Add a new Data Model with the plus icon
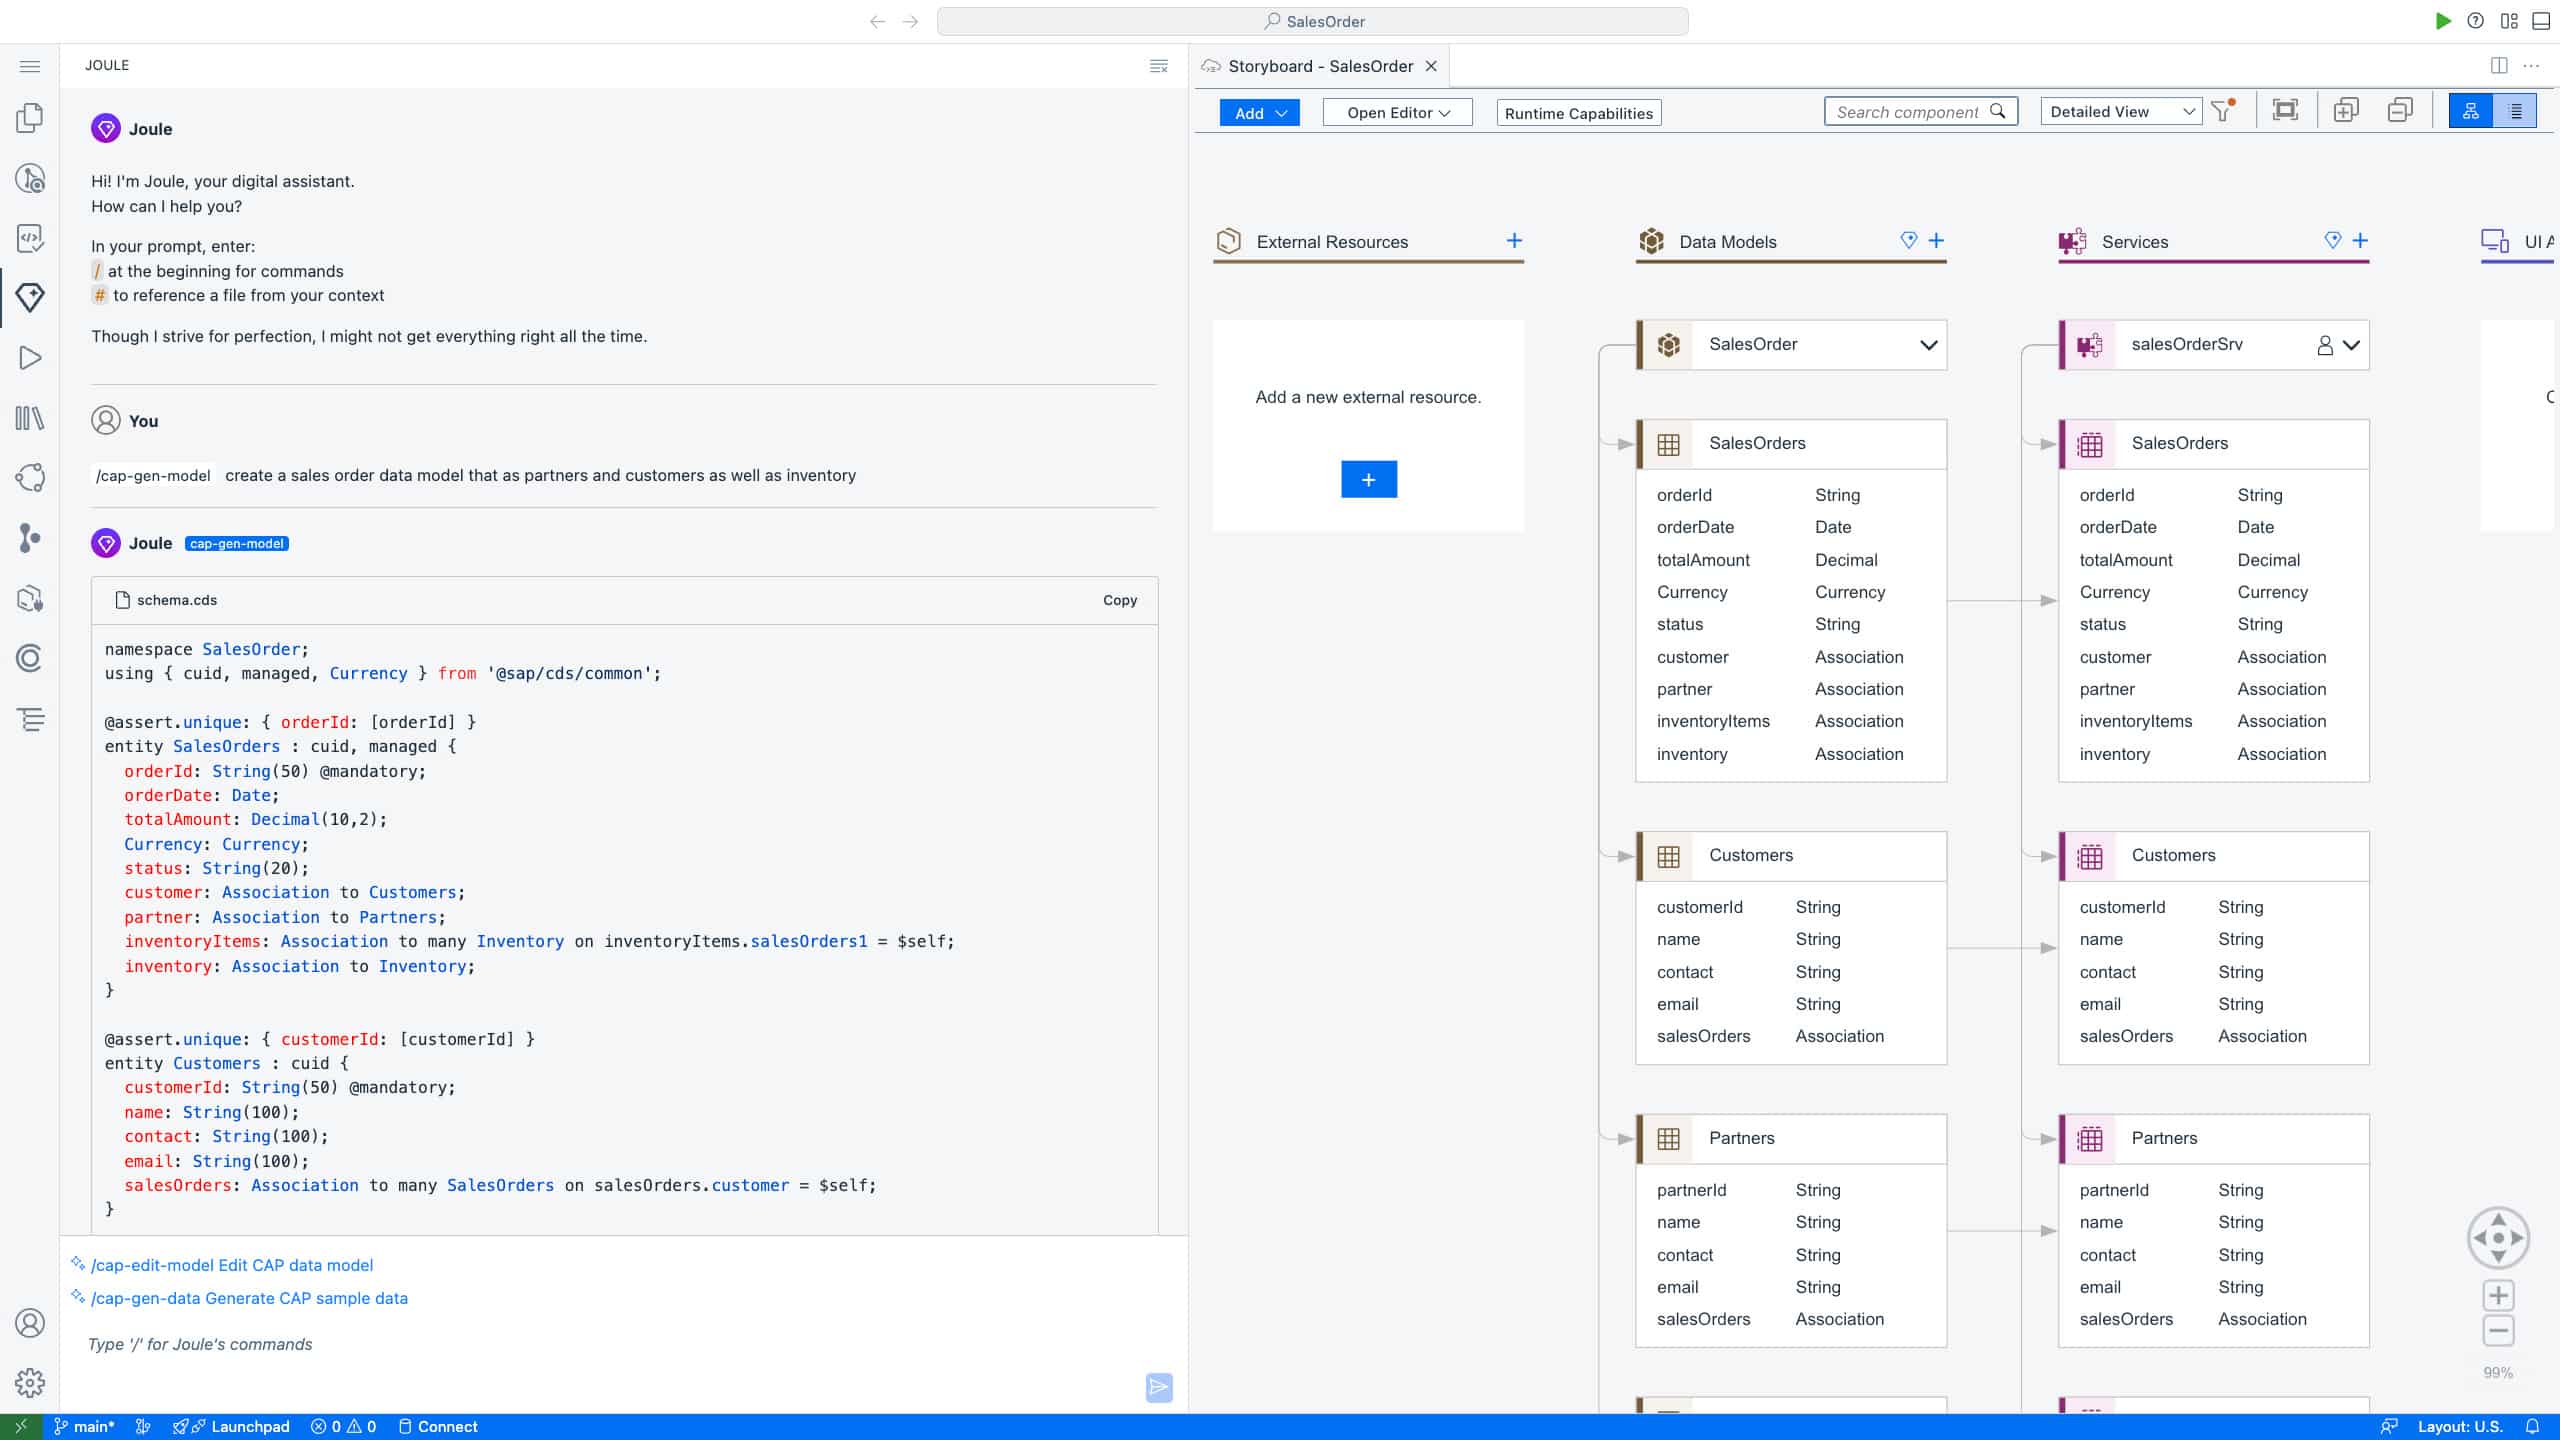This screenshot has width=2560, height=1440. tap(1937, 241)
